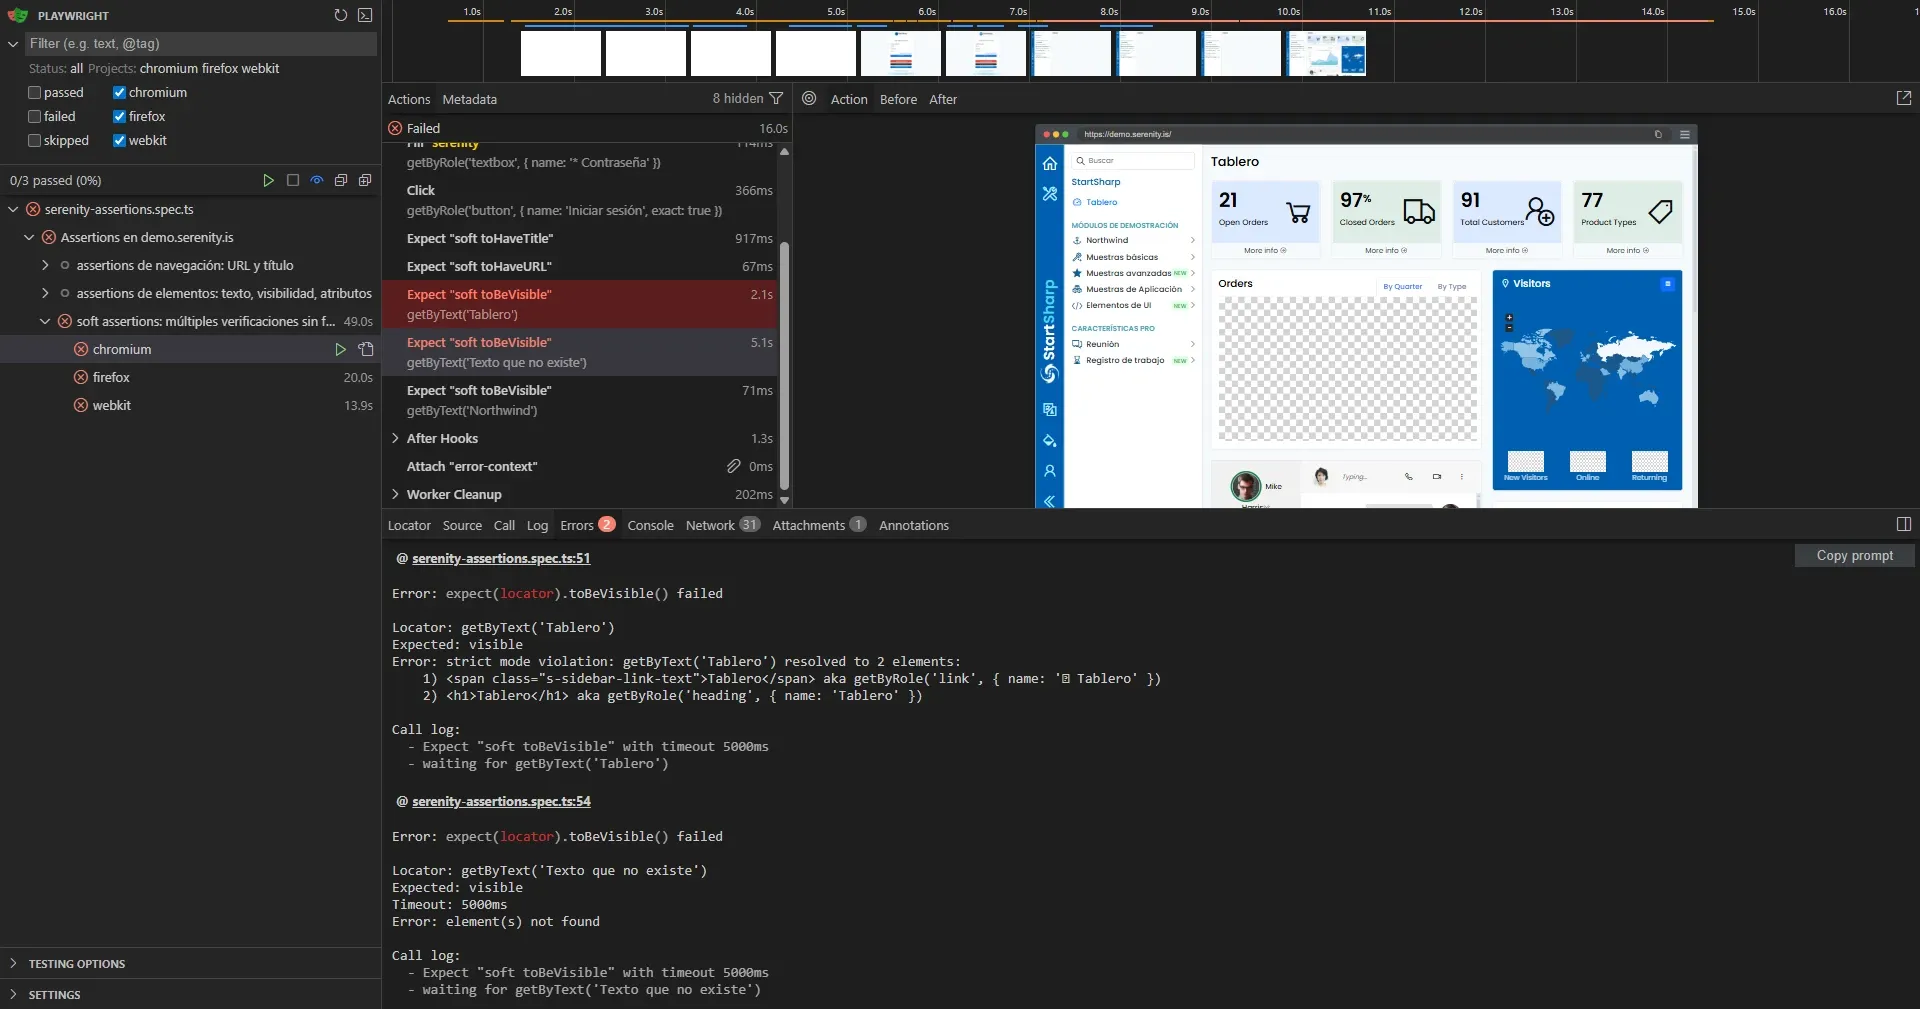Enable watch mode via the eye icon
The height and width of the screenshot is (1009, 1920).
[x=316, y=180]
